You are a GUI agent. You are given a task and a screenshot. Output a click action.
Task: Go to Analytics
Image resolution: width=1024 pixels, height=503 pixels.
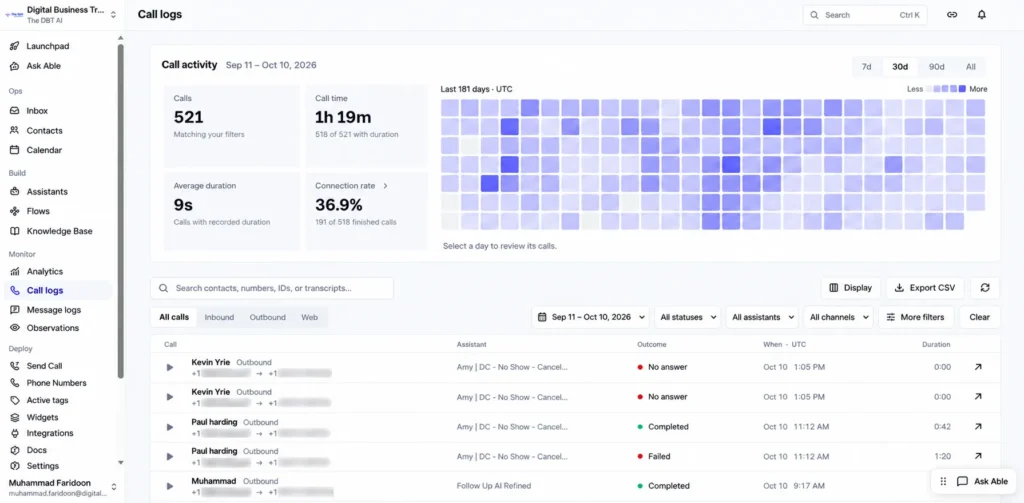click(44, 272)
